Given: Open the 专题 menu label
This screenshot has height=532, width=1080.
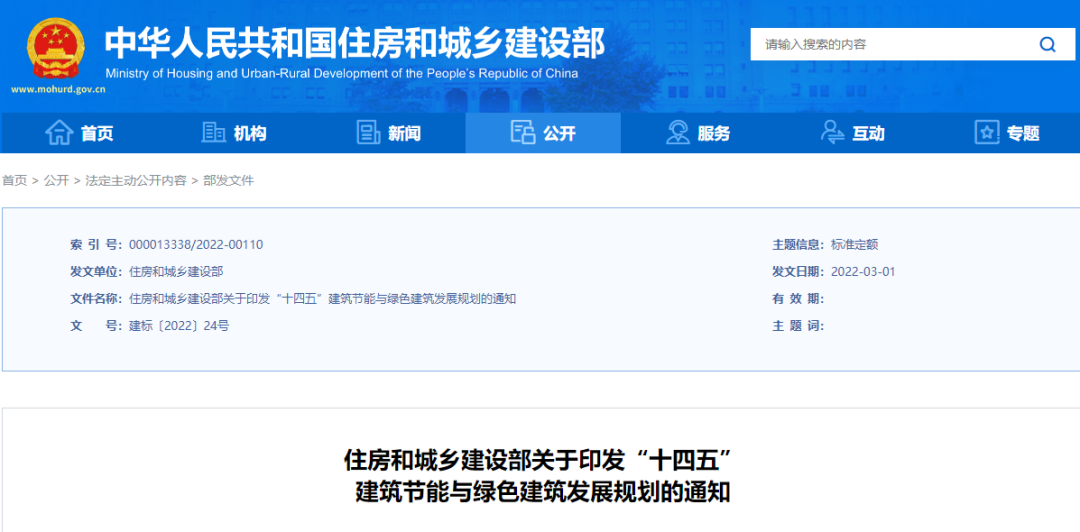Looking at the screenshot, I should tap(1023, 133).
